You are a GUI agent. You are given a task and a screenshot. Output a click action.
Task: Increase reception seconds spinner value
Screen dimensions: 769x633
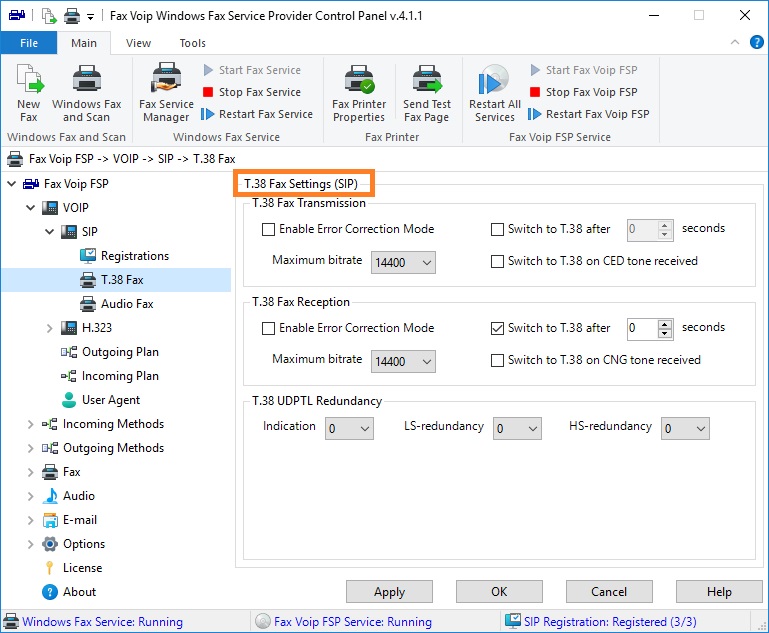pyautogui.click(x=665, y=324)
